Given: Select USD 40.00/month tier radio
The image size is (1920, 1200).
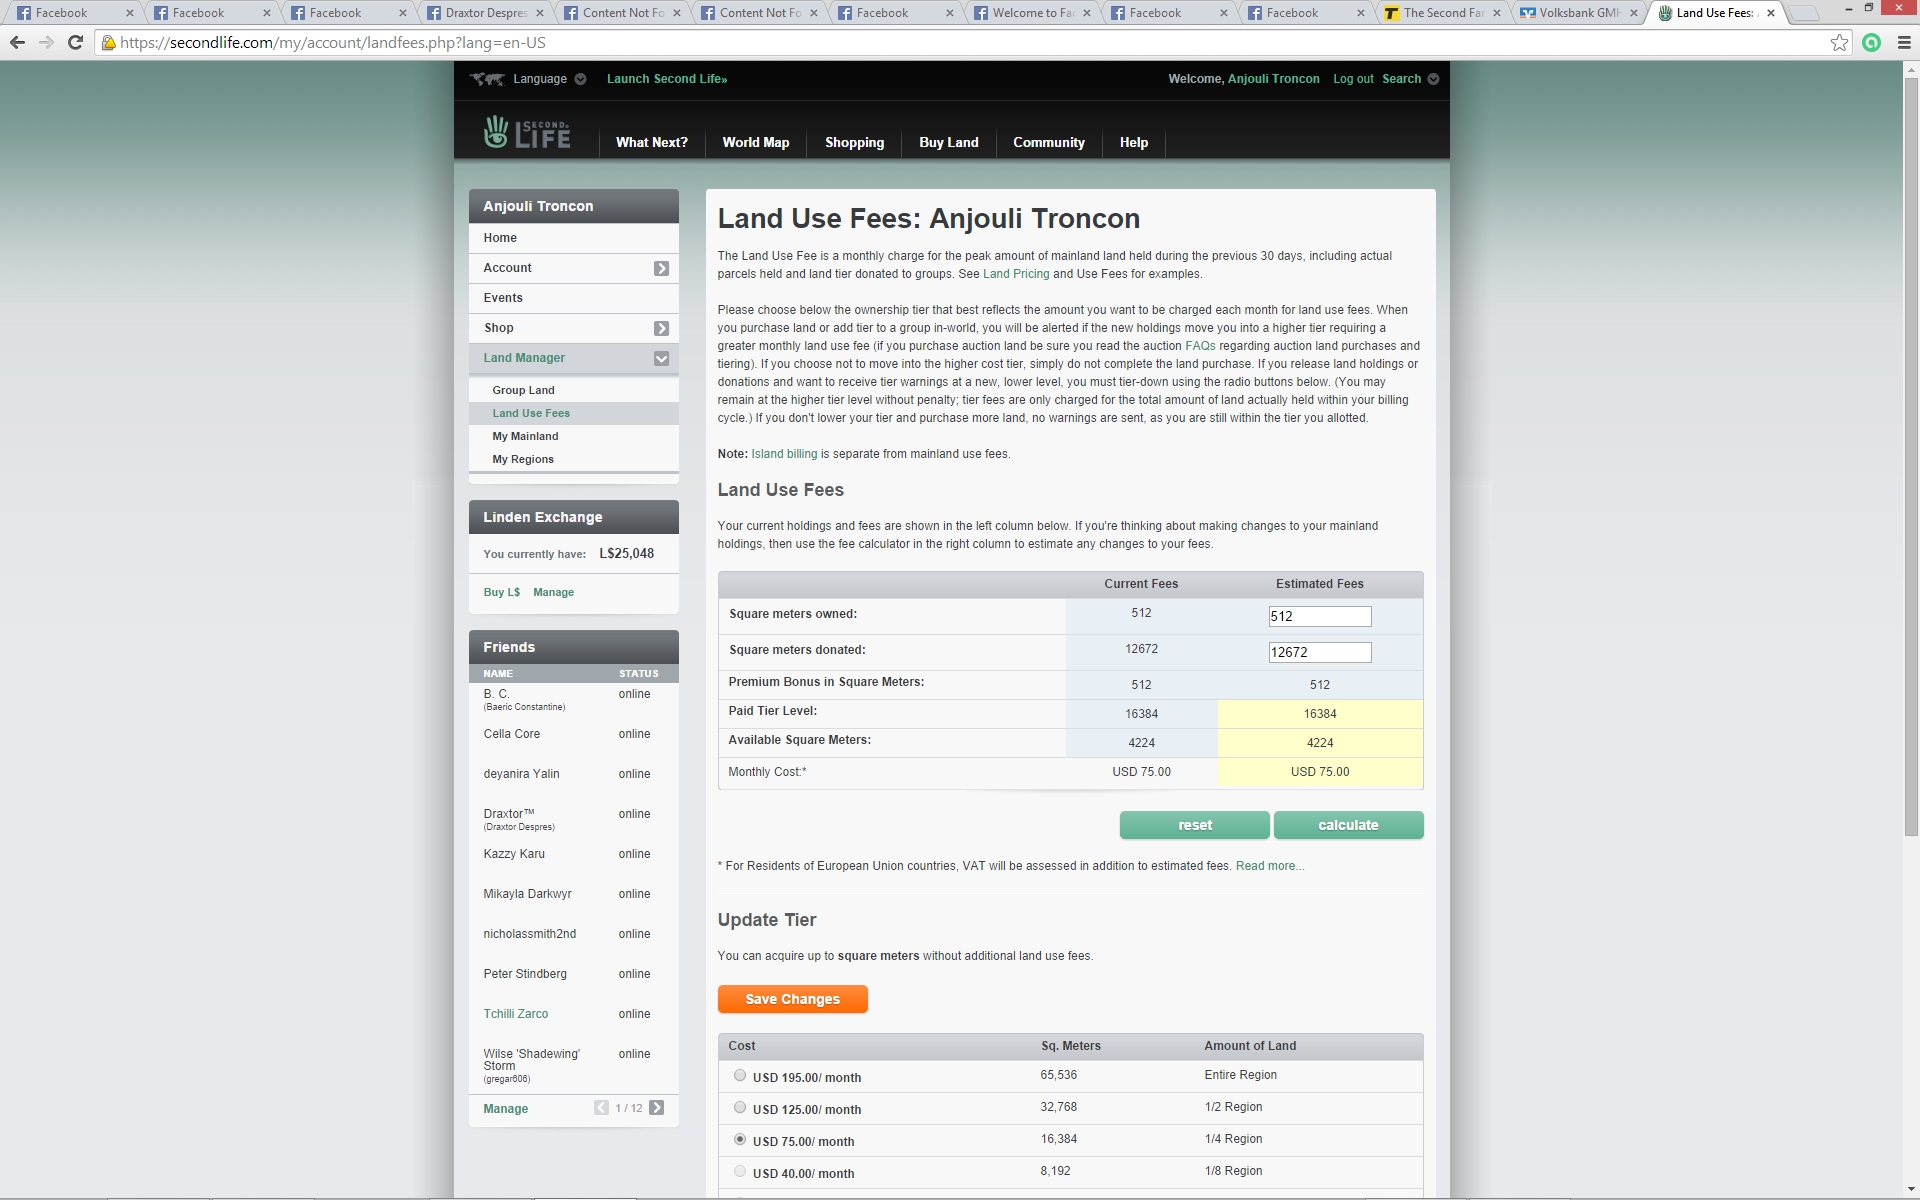Looking at the screenshot, I should (x=740, y=1171).
